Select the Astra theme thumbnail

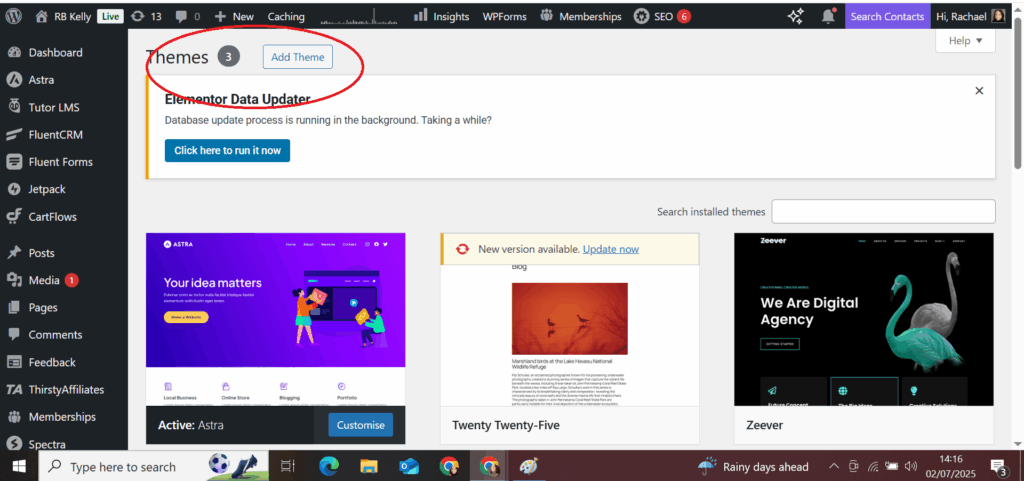276,319
